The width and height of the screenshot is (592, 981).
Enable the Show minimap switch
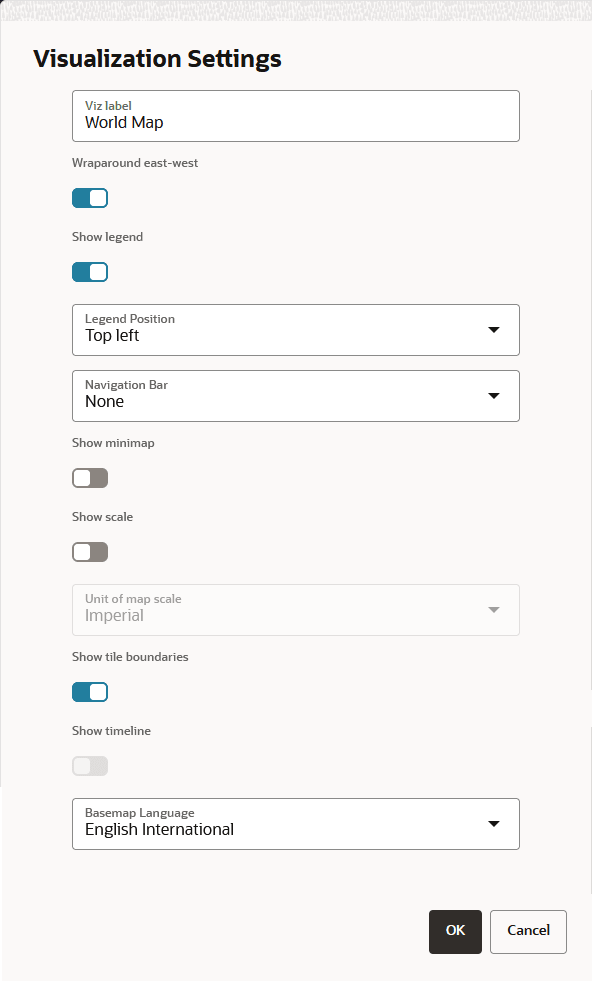point(90,478)
